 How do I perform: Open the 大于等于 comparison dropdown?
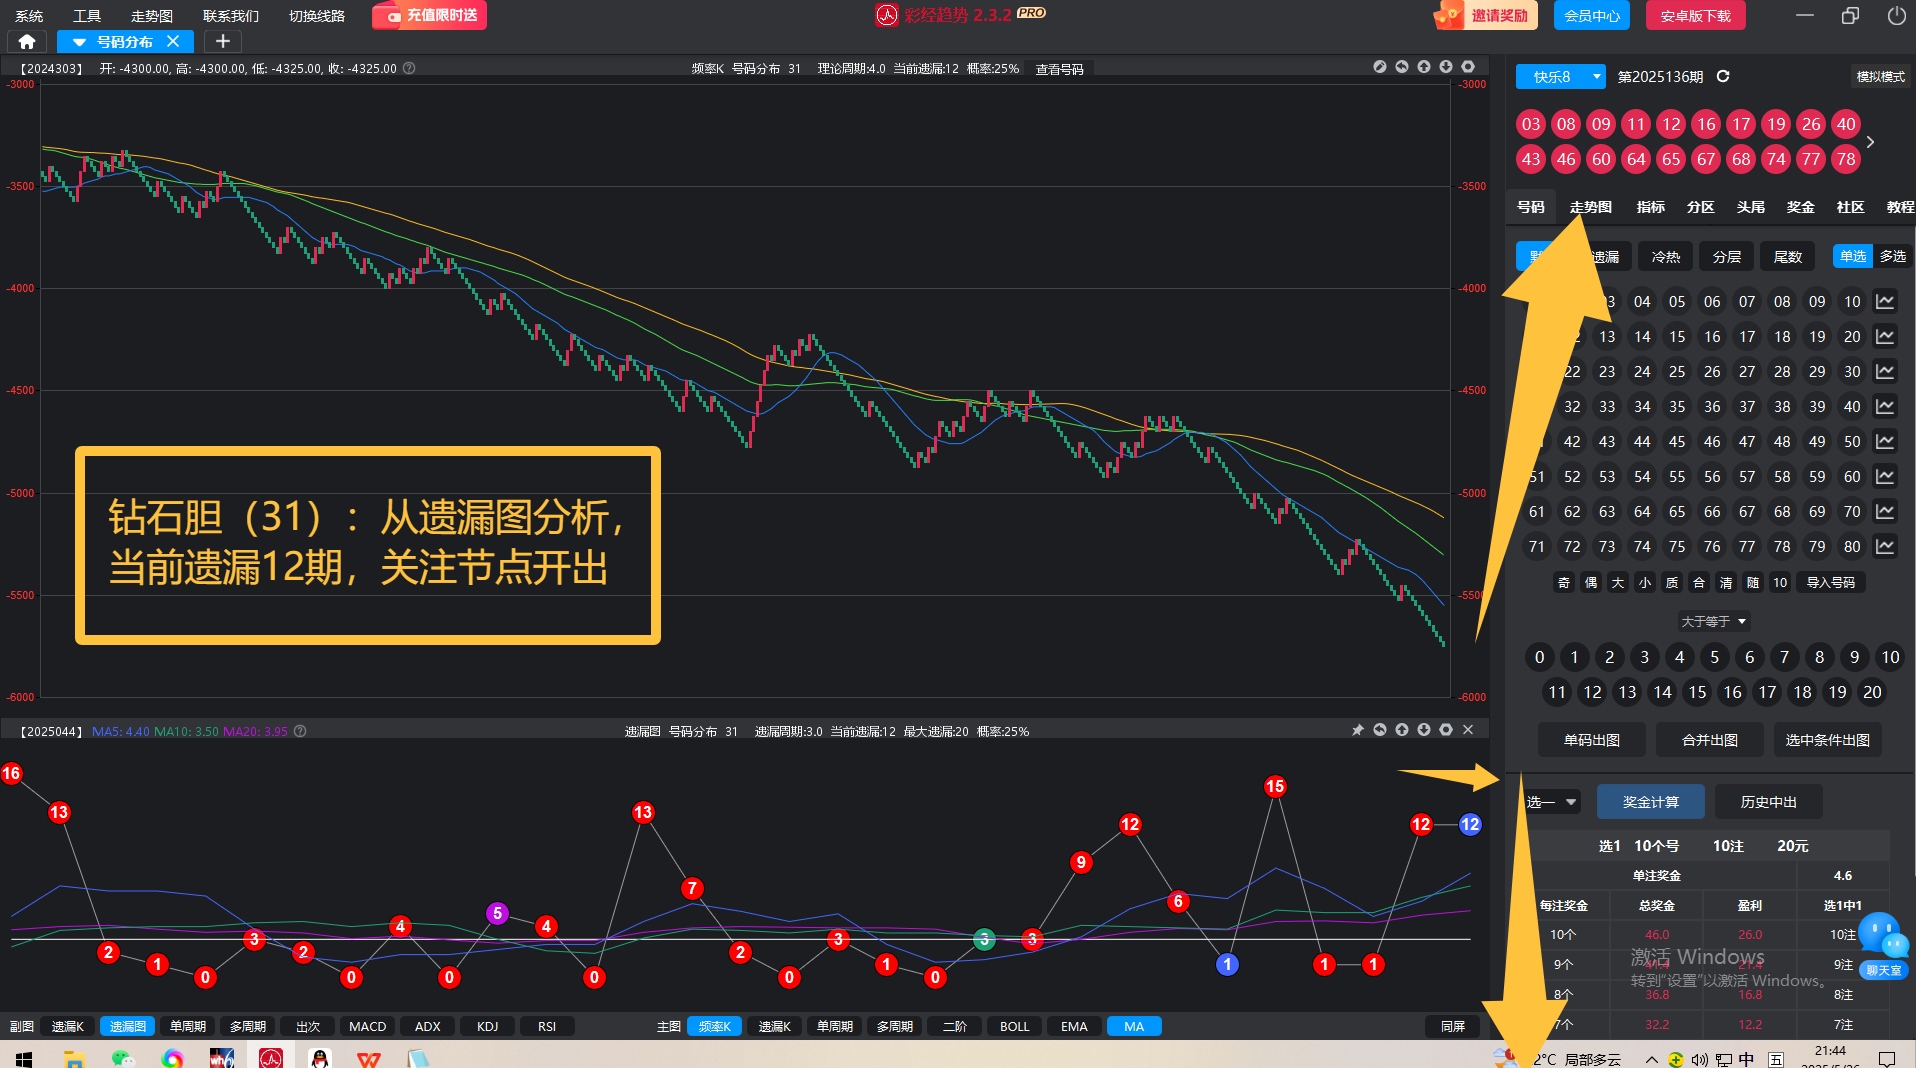1713,621
